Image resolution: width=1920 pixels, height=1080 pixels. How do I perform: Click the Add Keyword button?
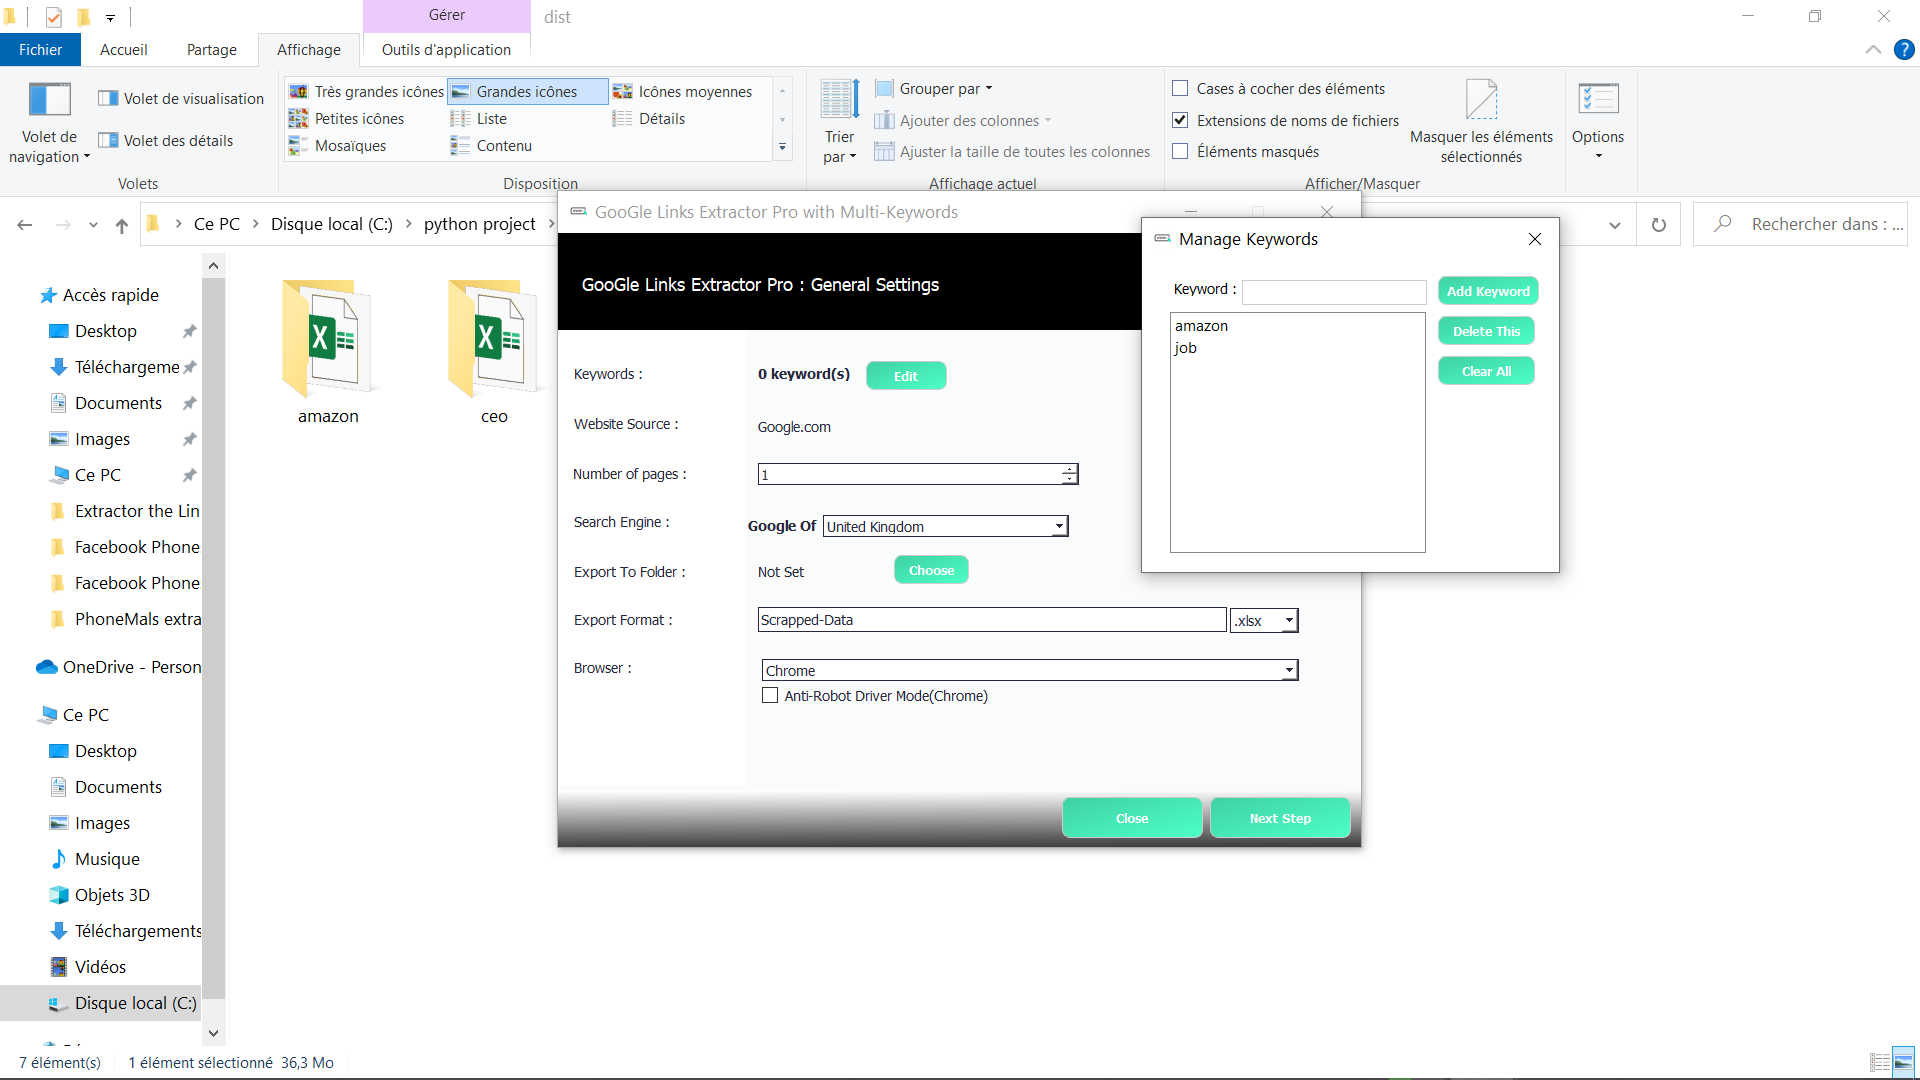point(1488,290)
